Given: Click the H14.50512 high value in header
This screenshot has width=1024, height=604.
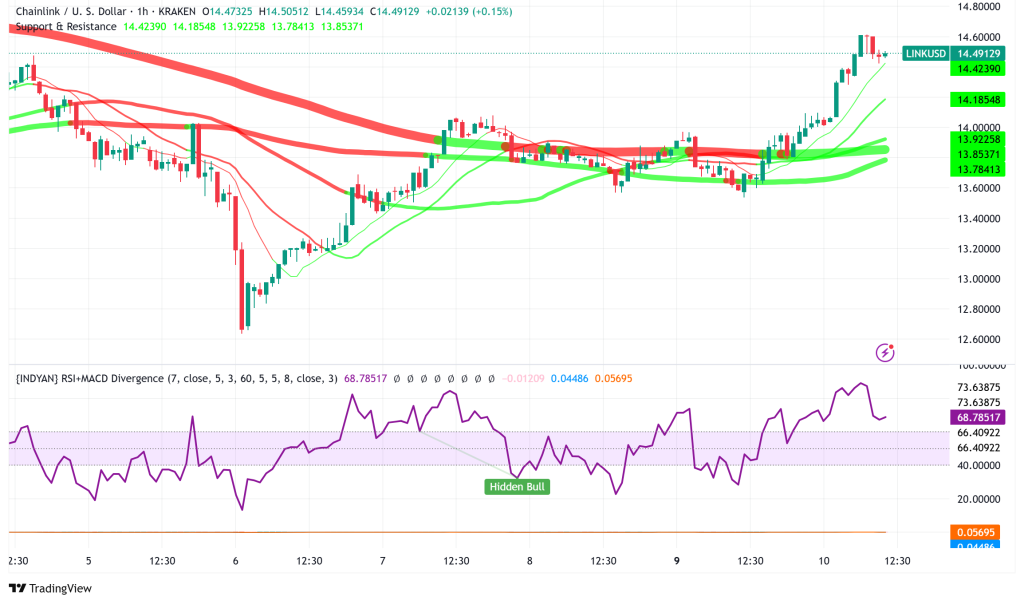Looking at the screenshot, I should point(283,11).
